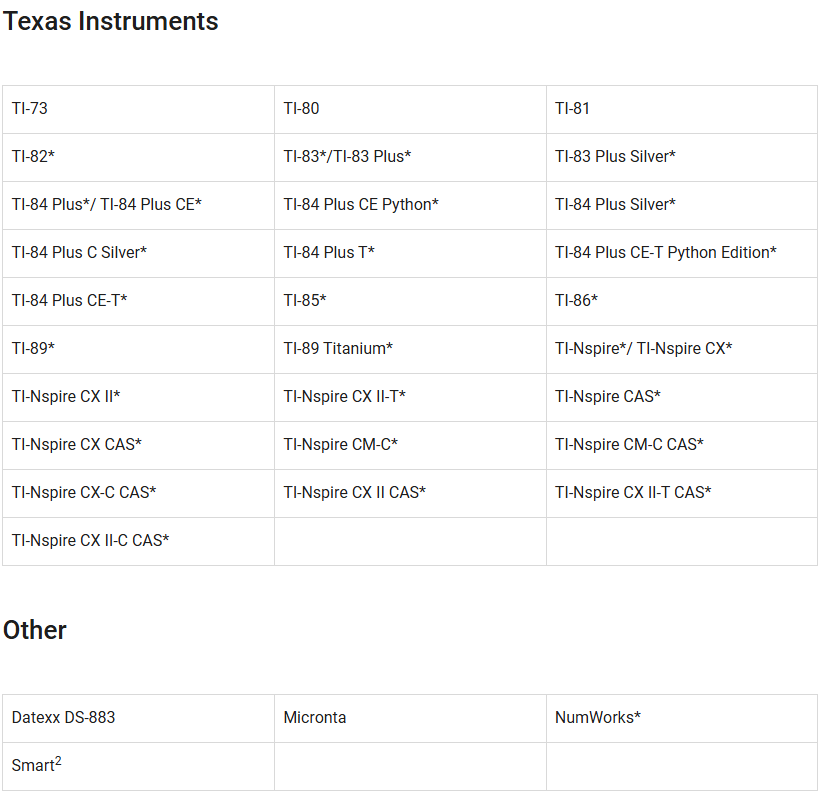Click the TI-Nspire CM-C CAS cell
This screenshot has width=820, height=791.
pos(629,445)
